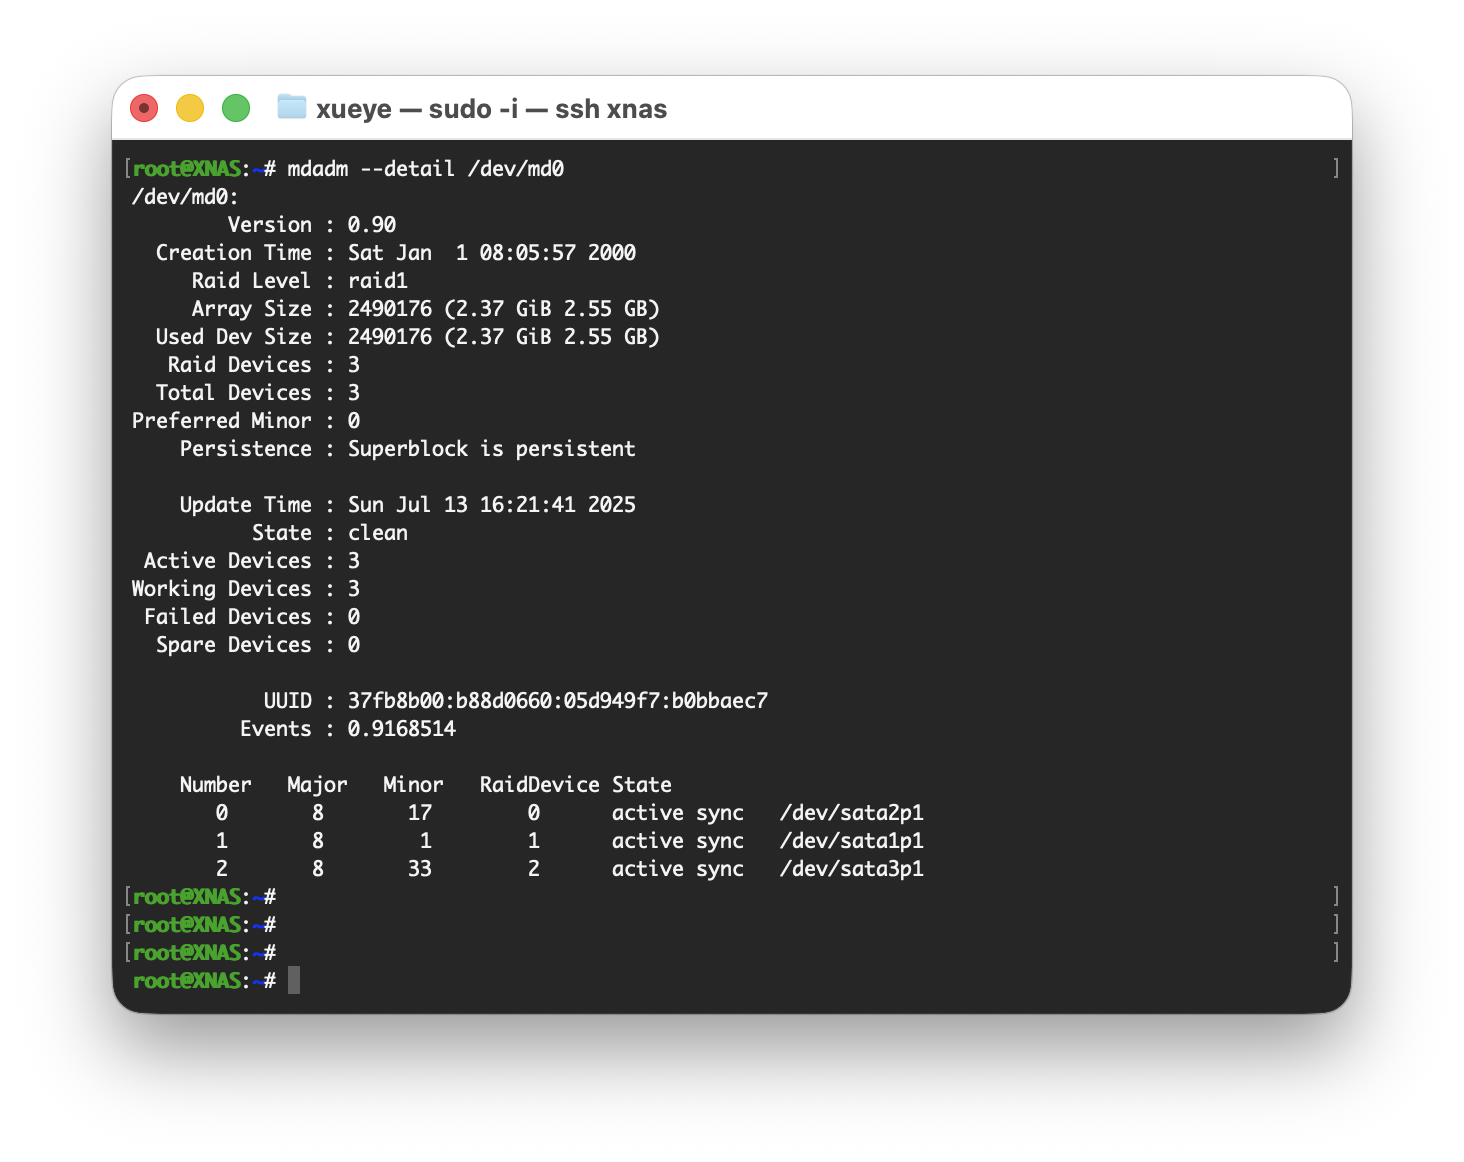This screenshot has height=1162, width=1464.
Task: Zoom the window with the green button
Action: point(236,108)
